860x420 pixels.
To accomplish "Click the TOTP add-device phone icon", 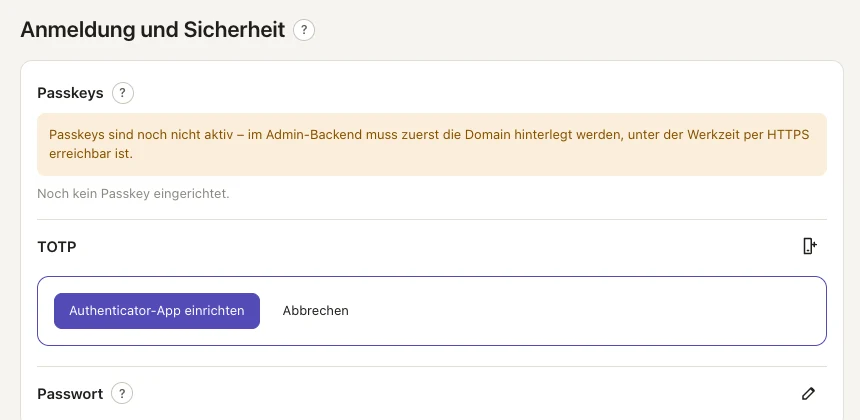I will (x=810, y=246).
